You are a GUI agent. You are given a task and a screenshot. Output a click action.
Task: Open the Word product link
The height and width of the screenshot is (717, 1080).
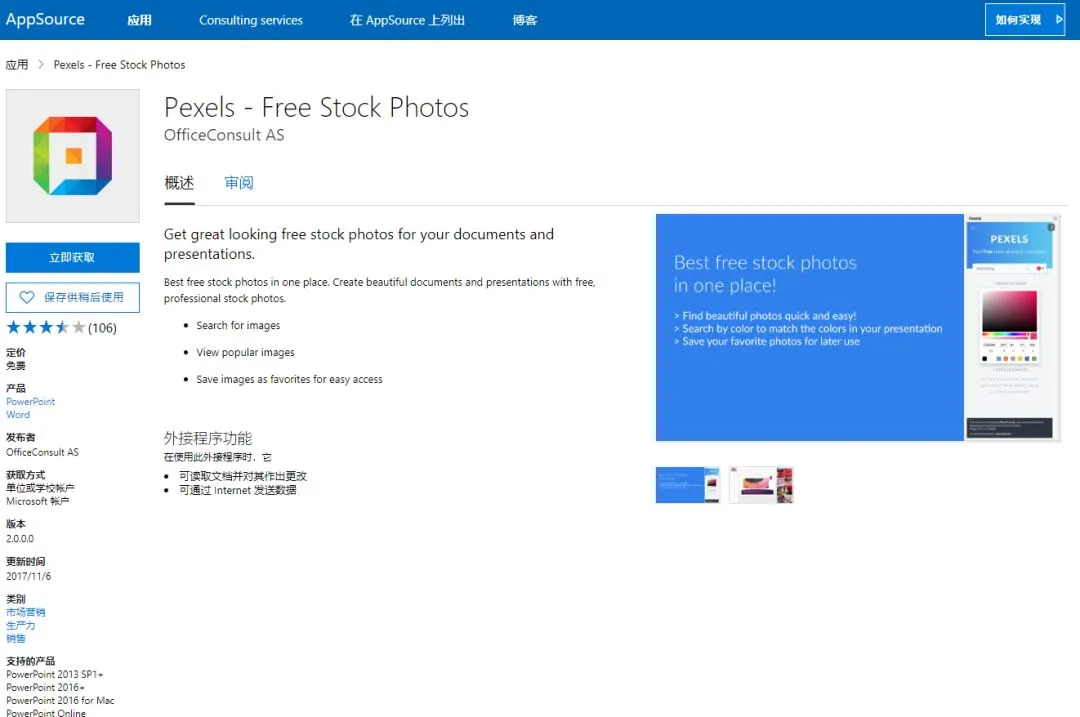pos(18,415)
